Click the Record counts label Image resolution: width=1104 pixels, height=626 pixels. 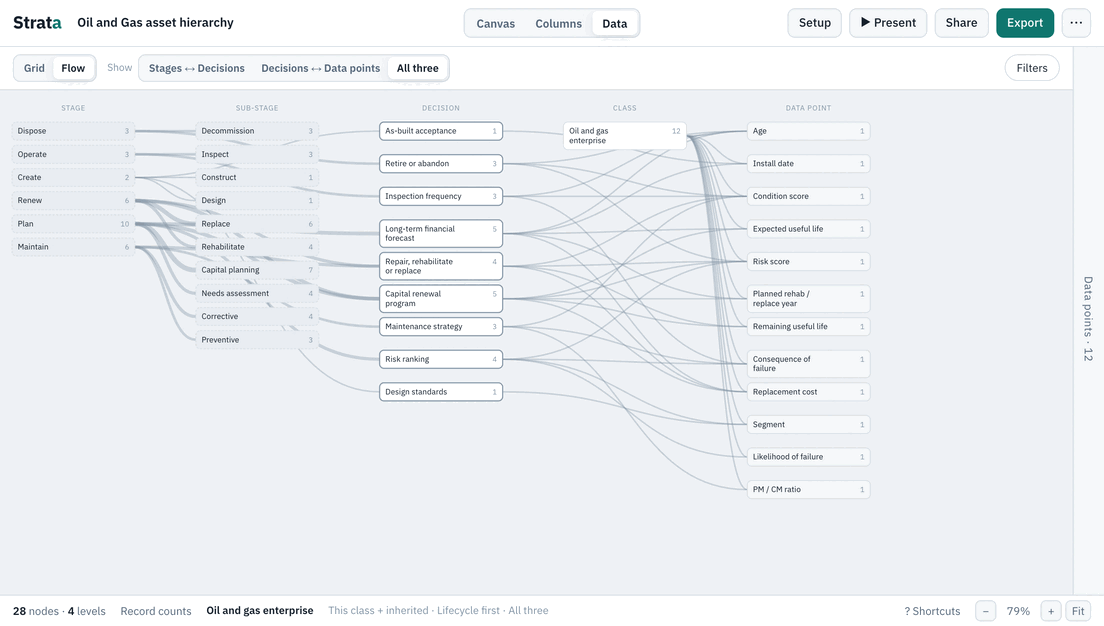tap(156, 611)
